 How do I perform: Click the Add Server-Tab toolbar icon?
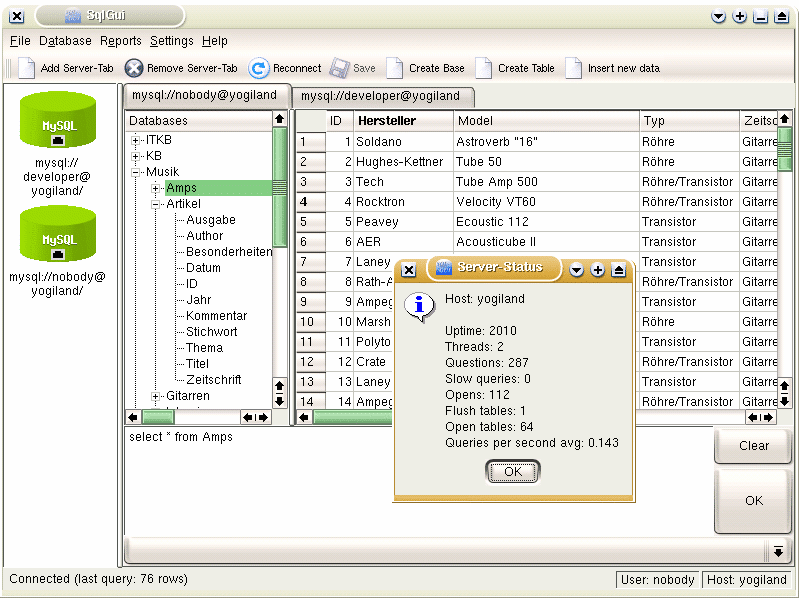click(26, 68)
